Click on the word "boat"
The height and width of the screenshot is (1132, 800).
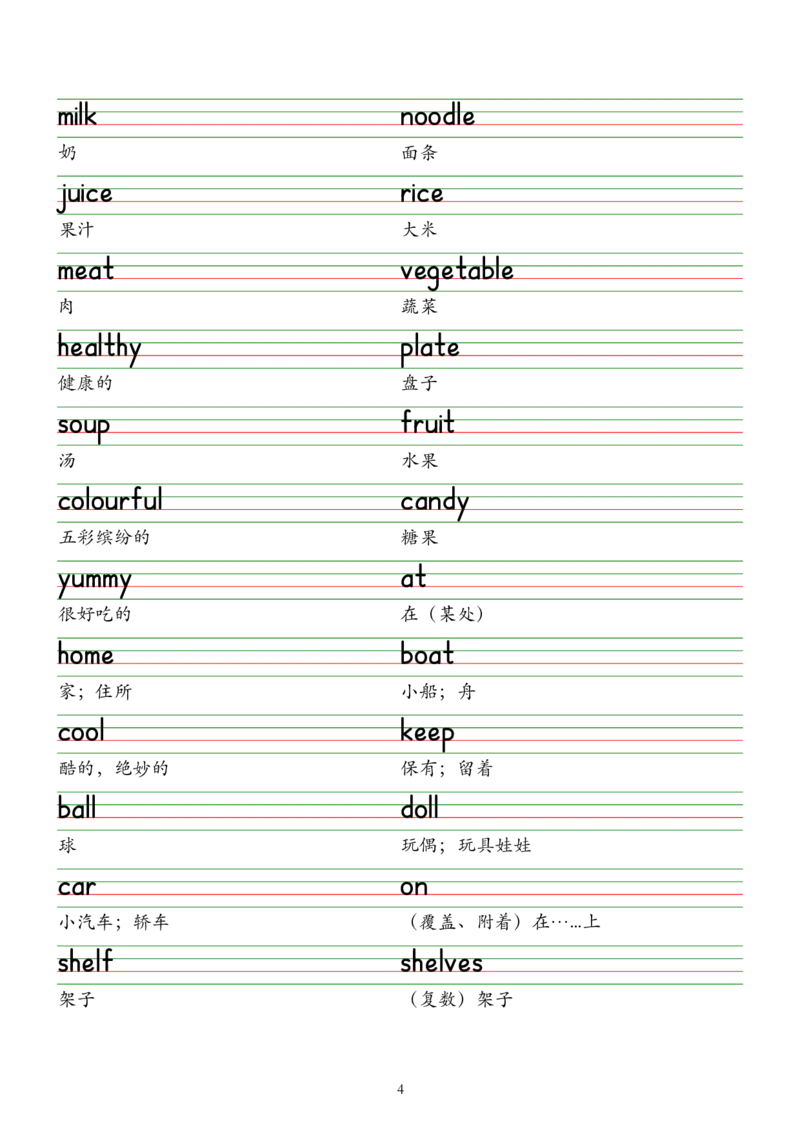pyautogui.click(x=428, y=656)
